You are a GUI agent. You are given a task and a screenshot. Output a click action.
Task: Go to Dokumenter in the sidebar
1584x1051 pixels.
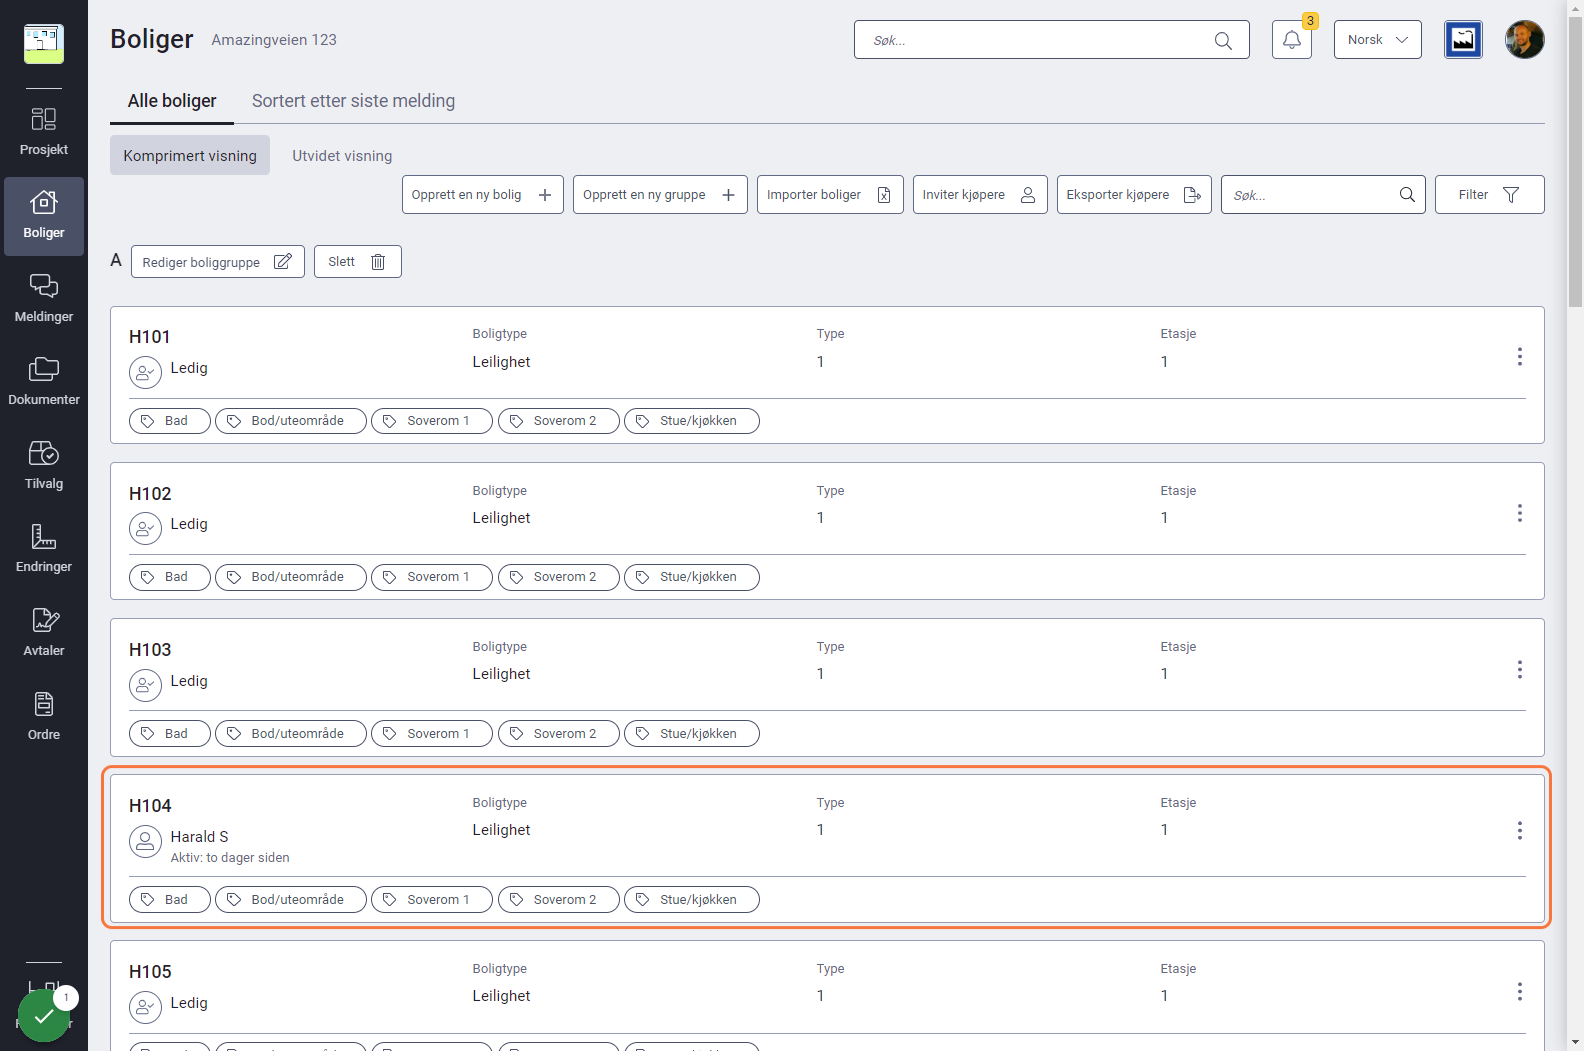(44, 382)
